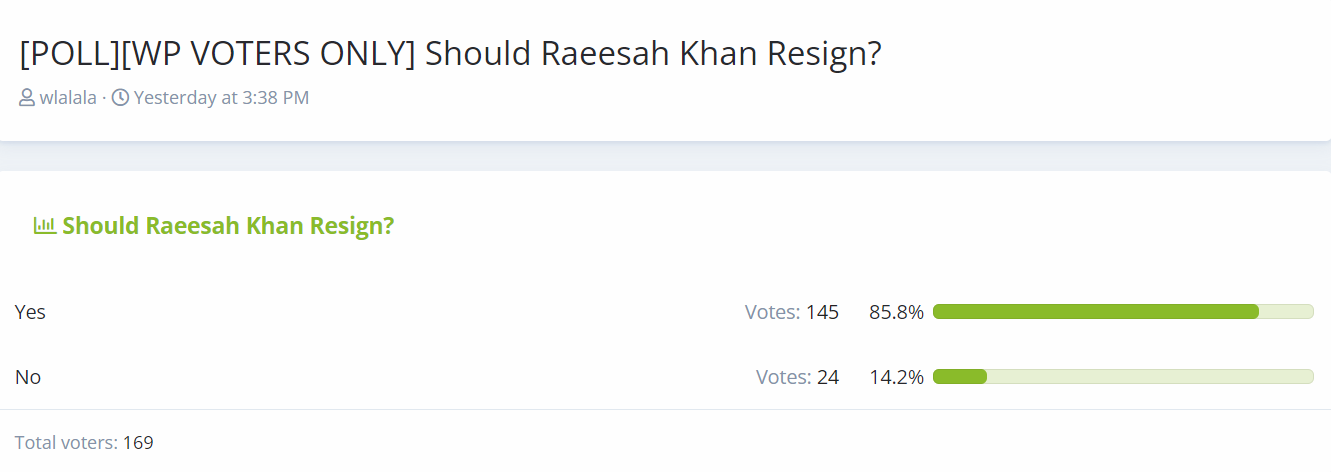Click the unfilled part of No bar
Viewport: 1331px width, 472px height.
(1150, 377)
